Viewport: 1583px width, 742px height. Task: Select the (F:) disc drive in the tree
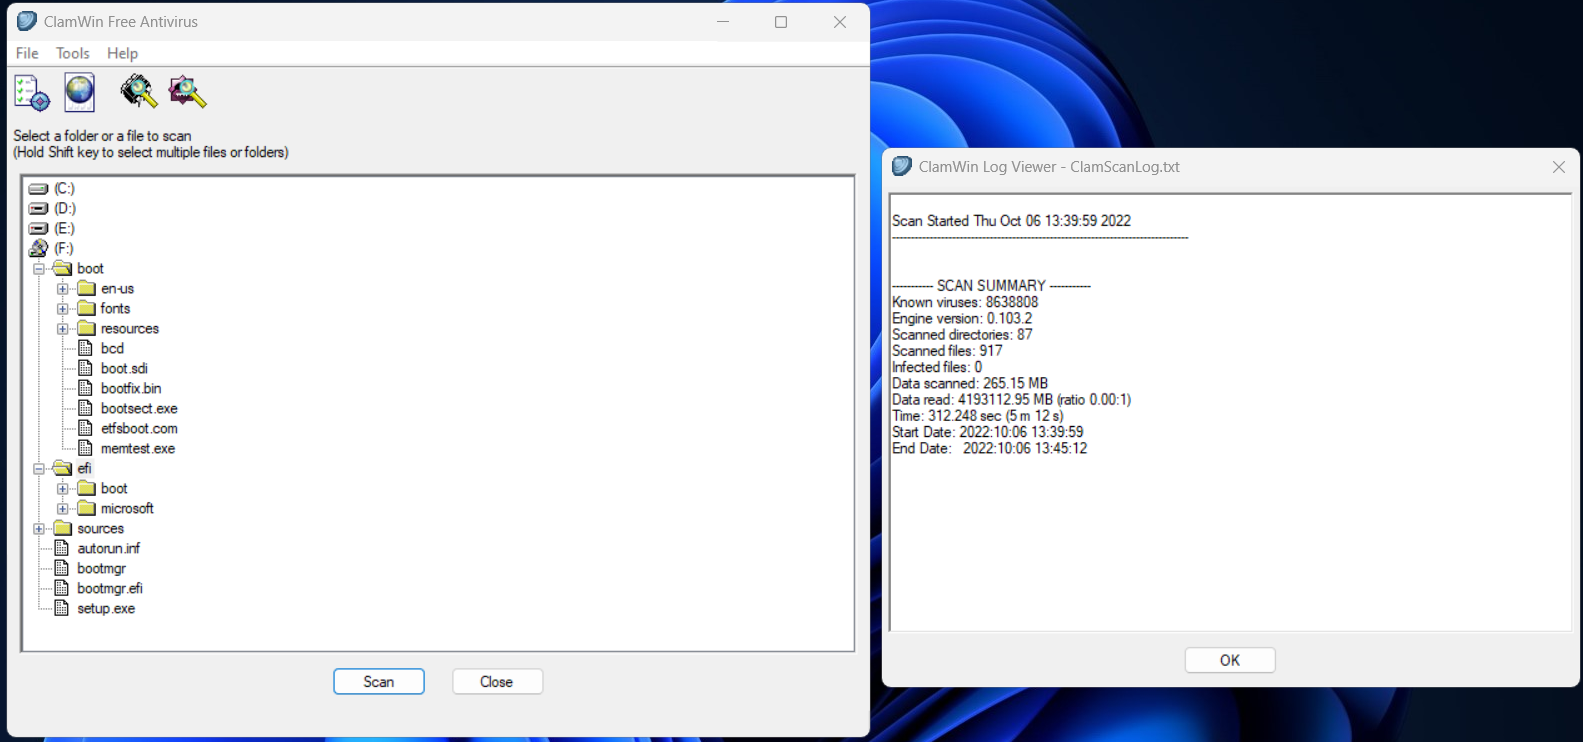63,248
